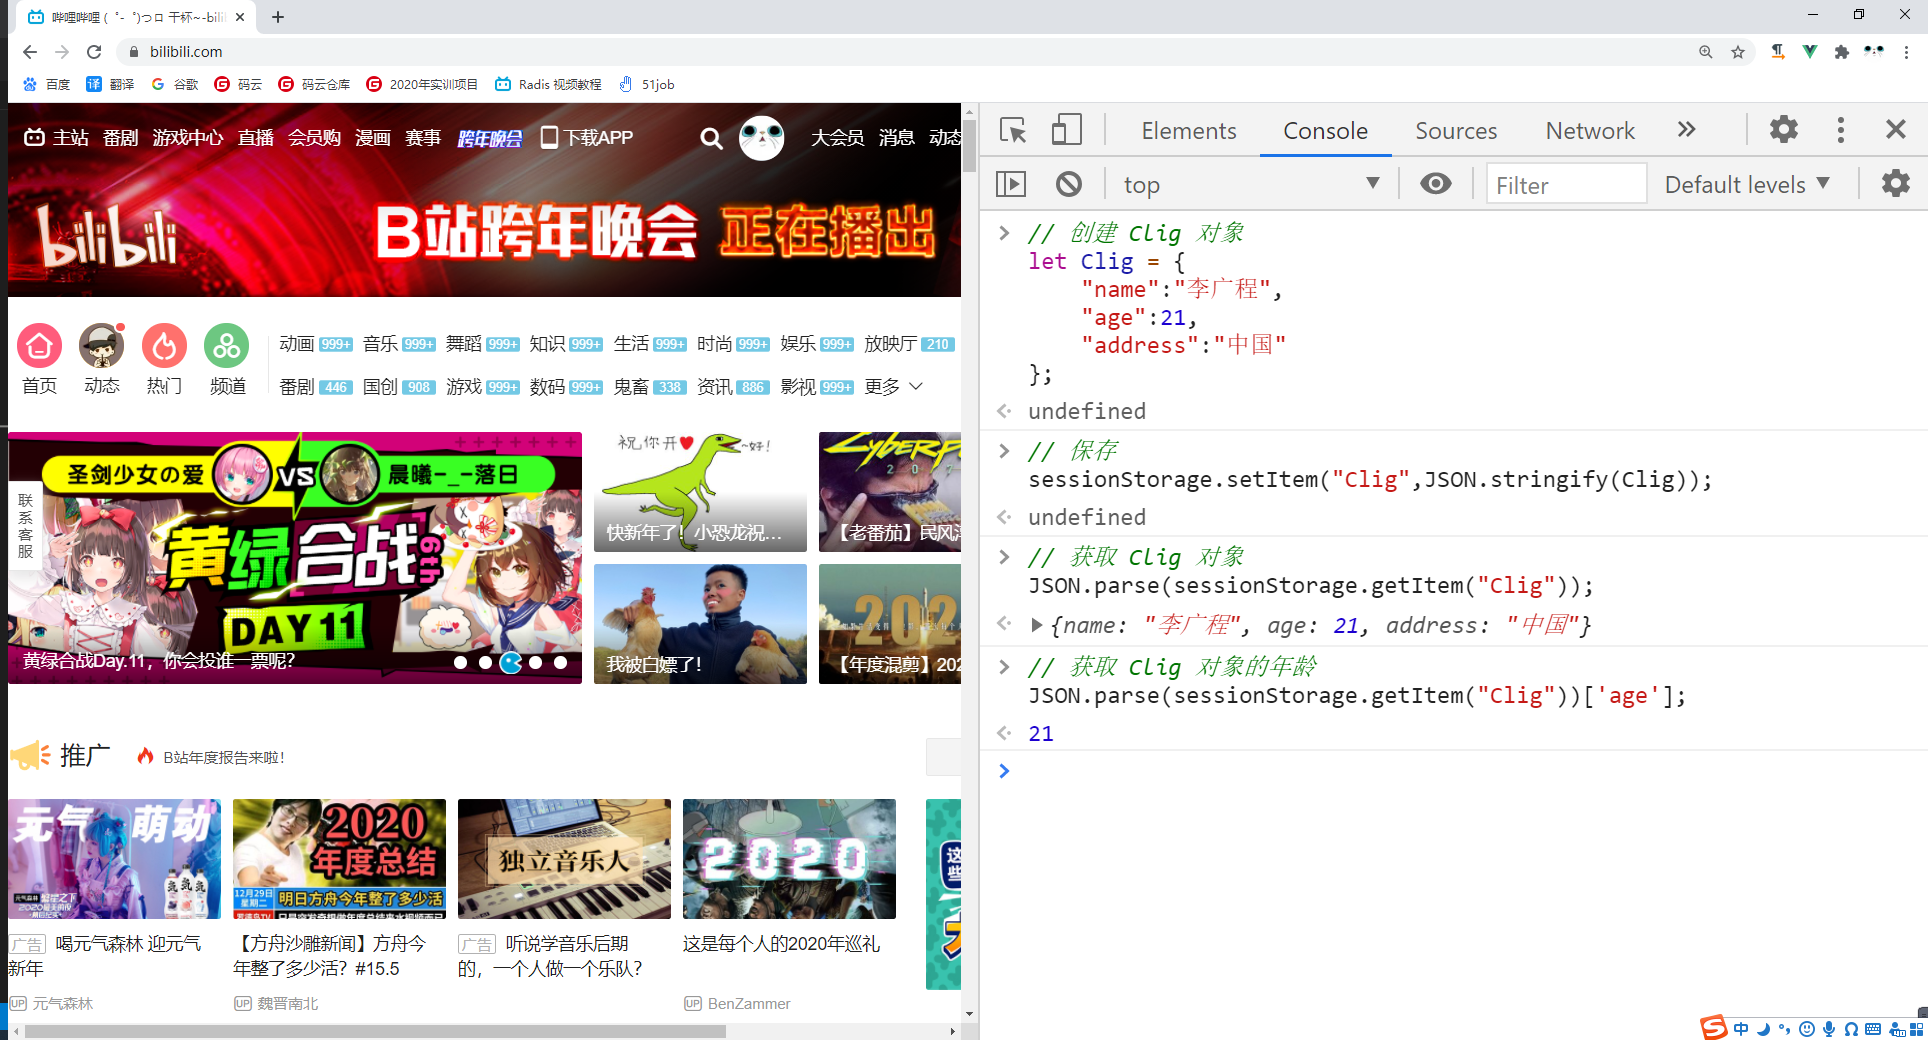Image resolution: width=1928 pixels, height=1040 pixels.
Task: Show the console sidebar
Action: (x=1011, y=184)
